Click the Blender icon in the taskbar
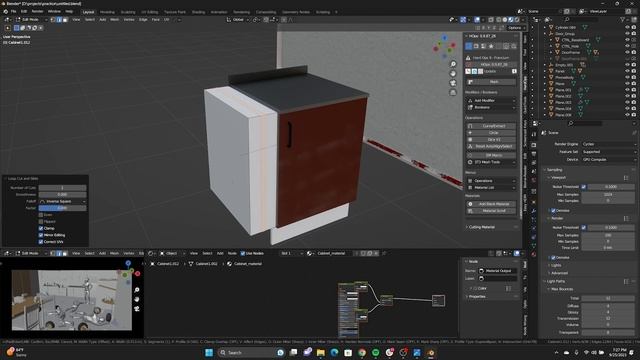 tap(431, 352)
